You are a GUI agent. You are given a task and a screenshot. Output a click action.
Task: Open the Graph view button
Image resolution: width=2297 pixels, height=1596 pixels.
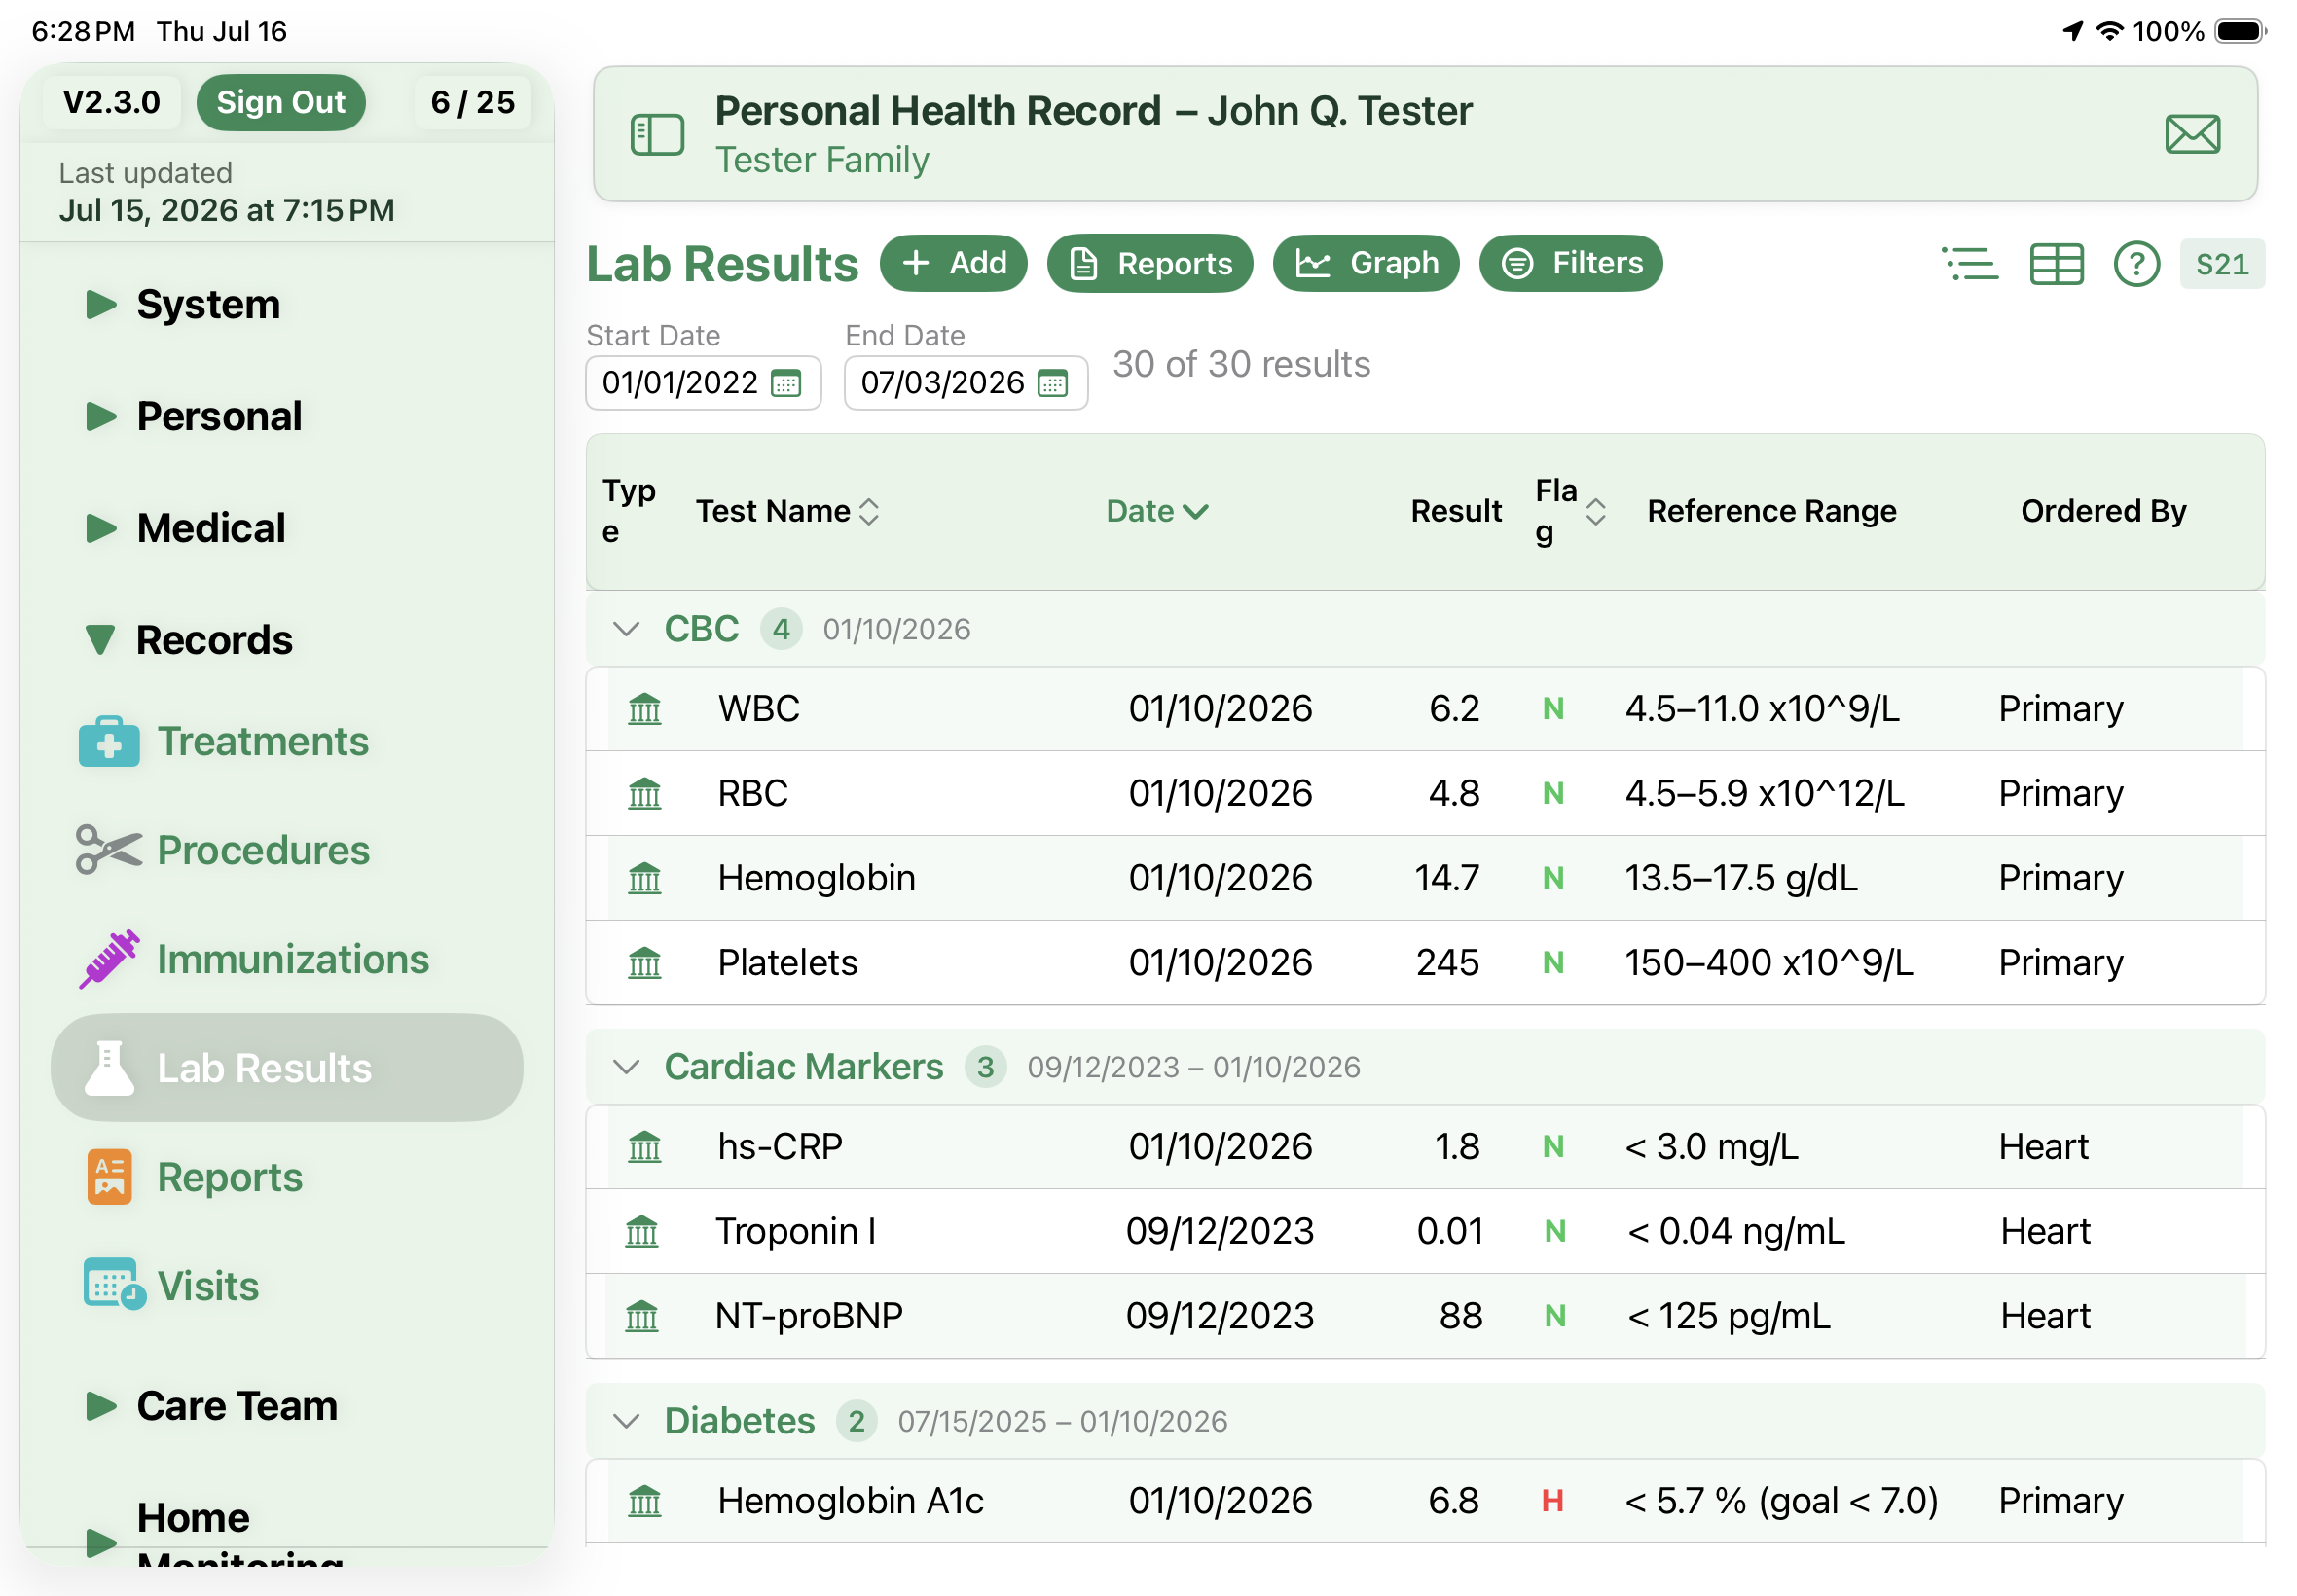1365,263
